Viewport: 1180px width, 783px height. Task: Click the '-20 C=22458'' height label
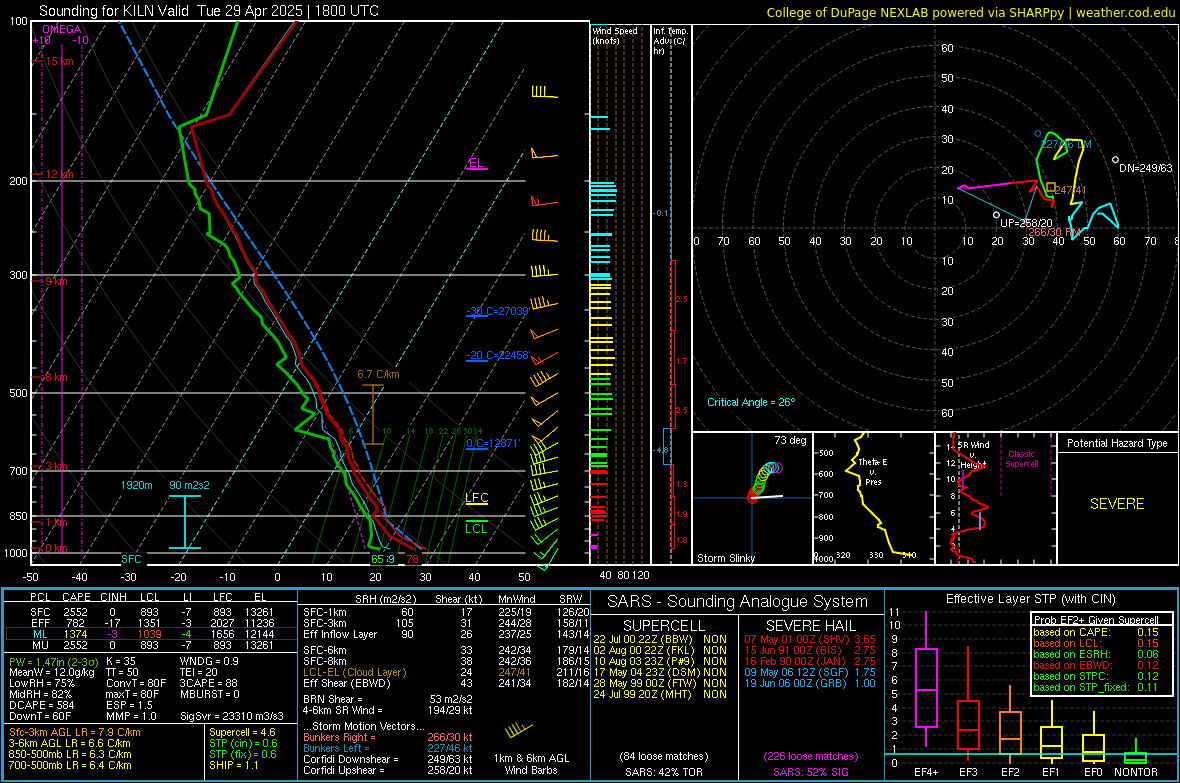coord(497,355)
